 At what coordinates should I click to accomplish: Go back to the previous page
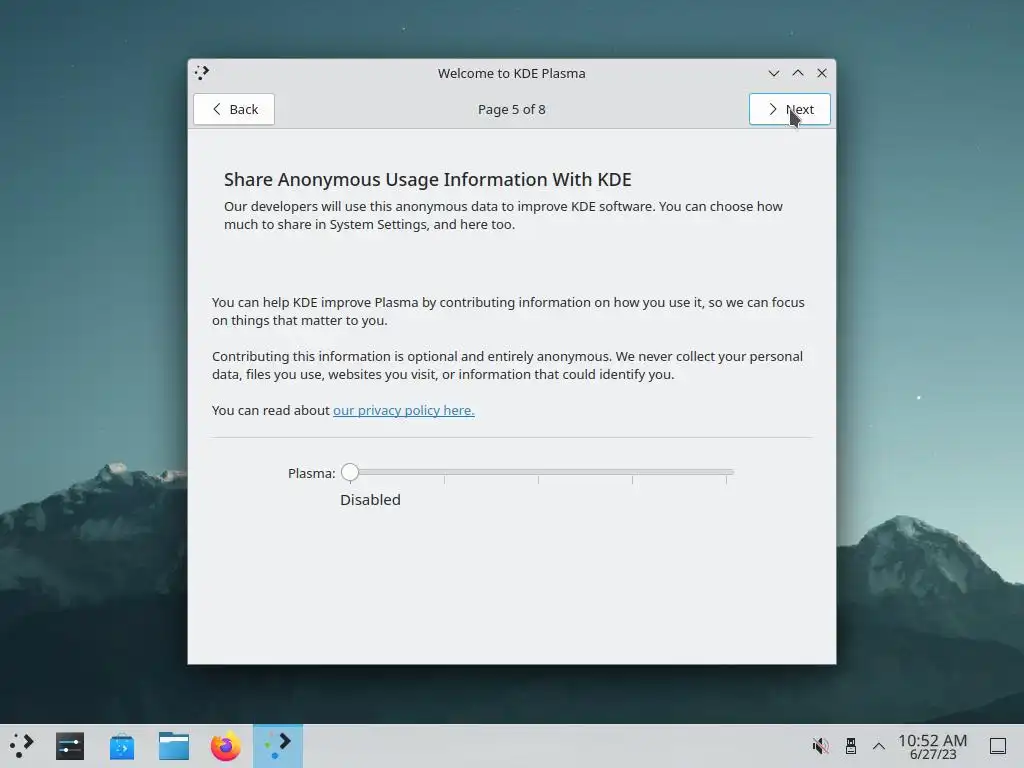(x=234, y=109)
